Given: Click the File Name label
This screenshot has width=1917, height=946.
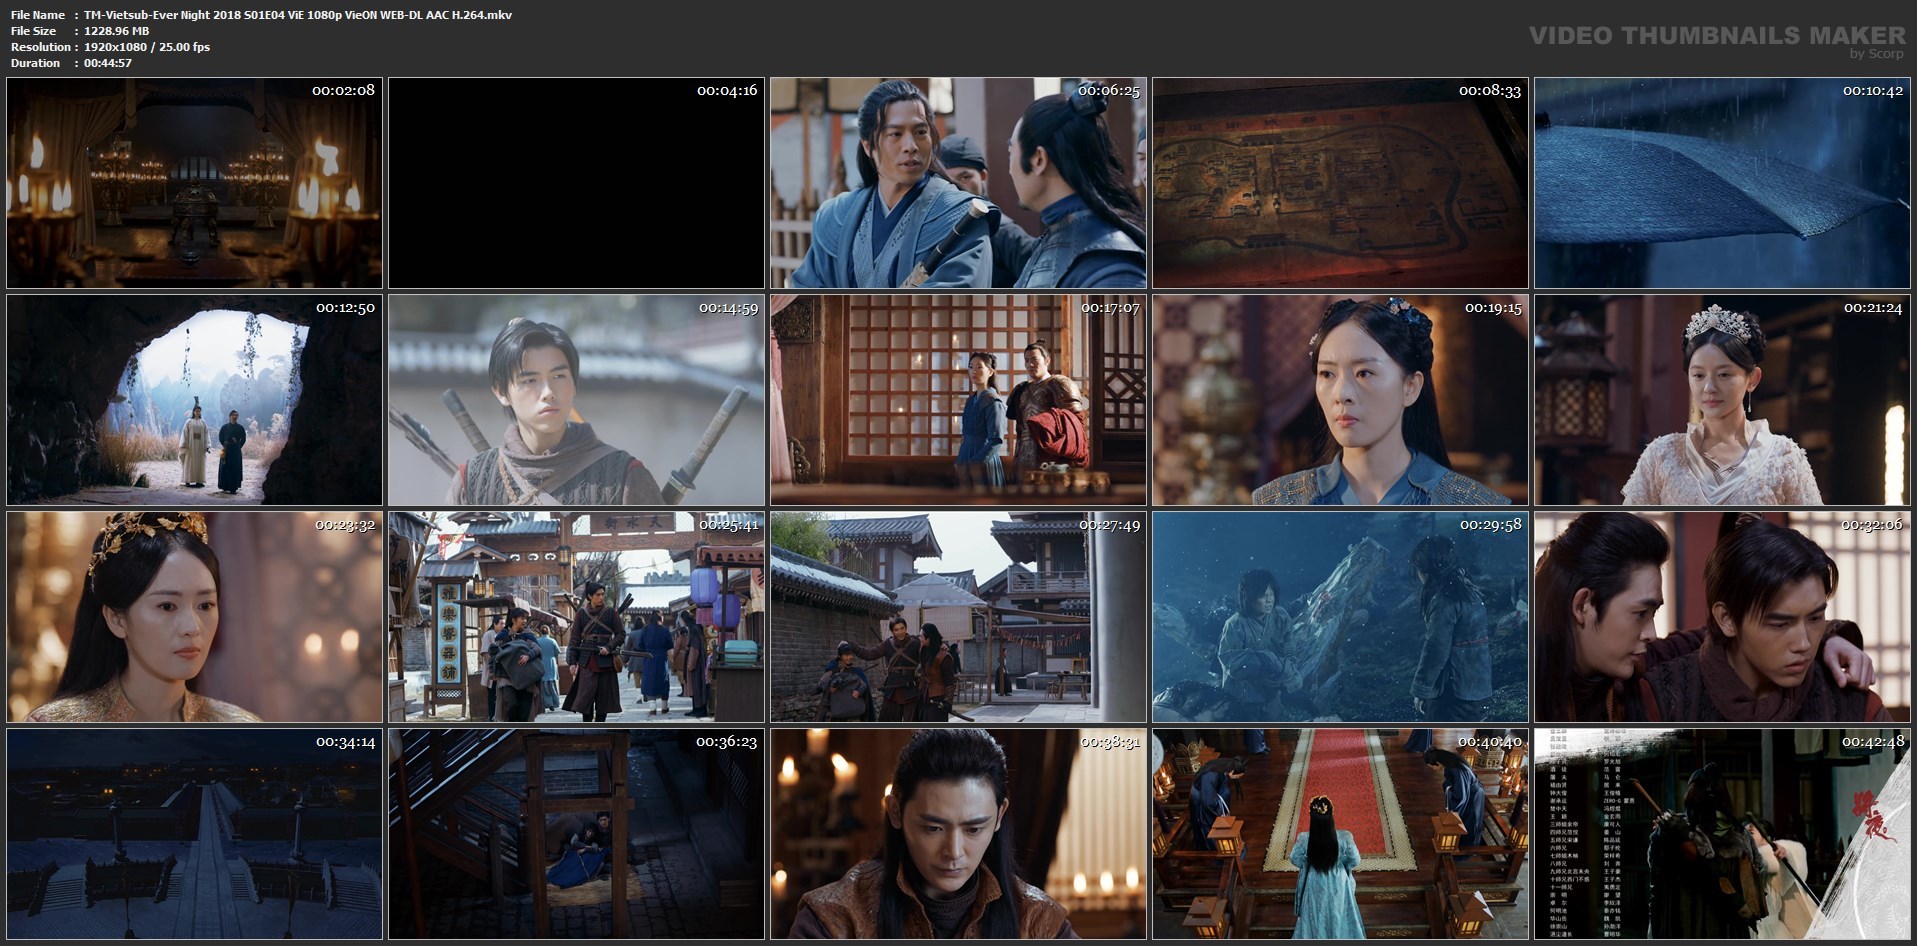Looking at the screenshot, I should point(38,15).
